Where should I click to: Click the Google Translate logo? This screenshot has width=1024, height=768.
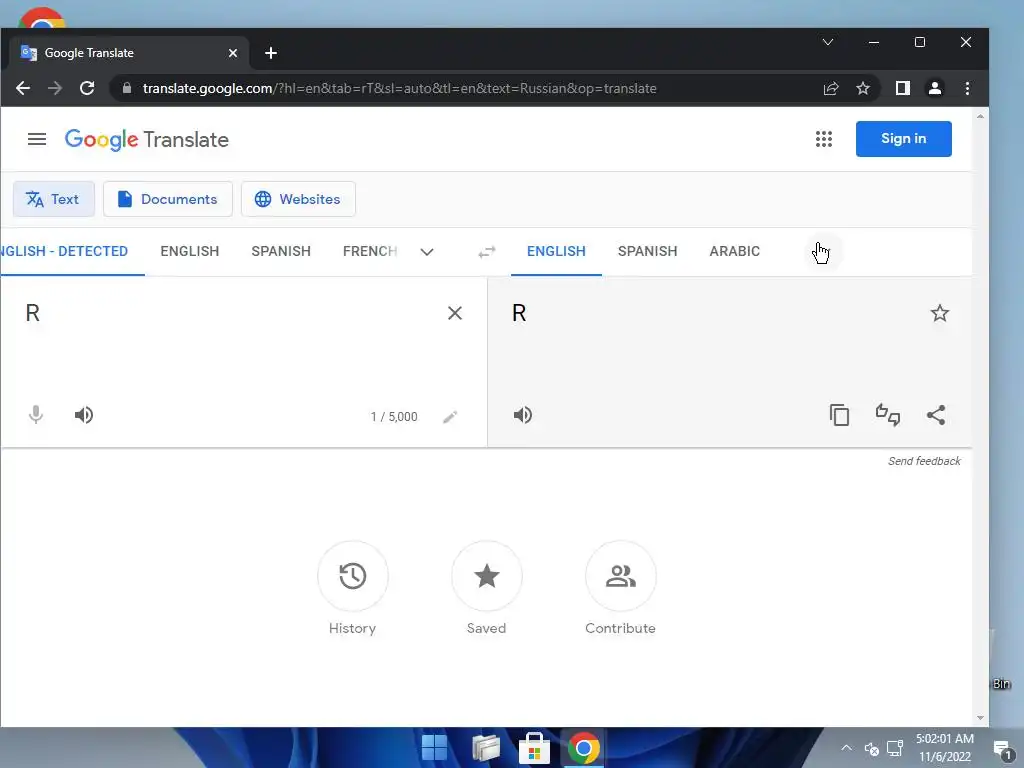pos(146,139)
